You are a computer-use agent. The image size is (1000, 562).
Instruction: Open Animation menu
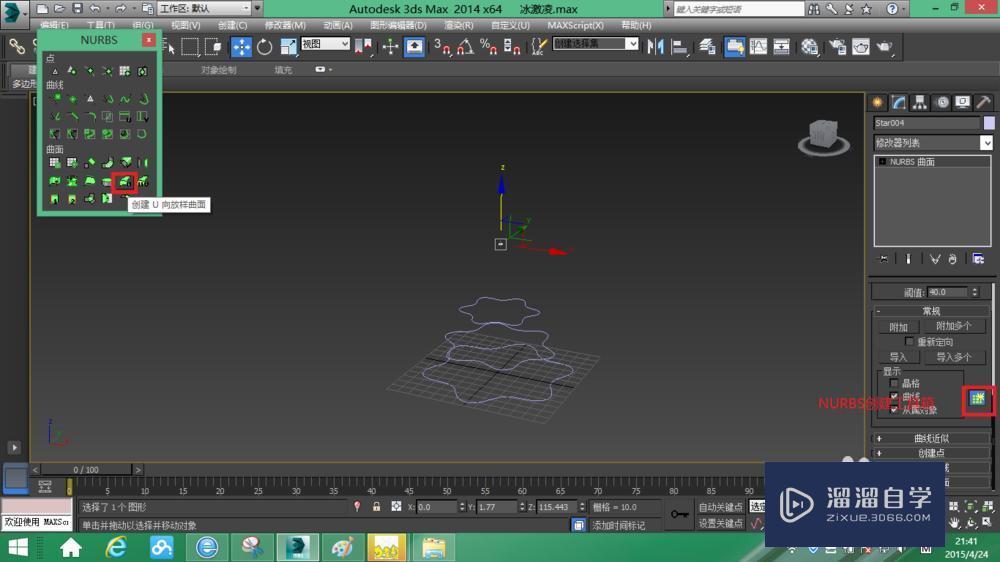(x=337, y=25)
